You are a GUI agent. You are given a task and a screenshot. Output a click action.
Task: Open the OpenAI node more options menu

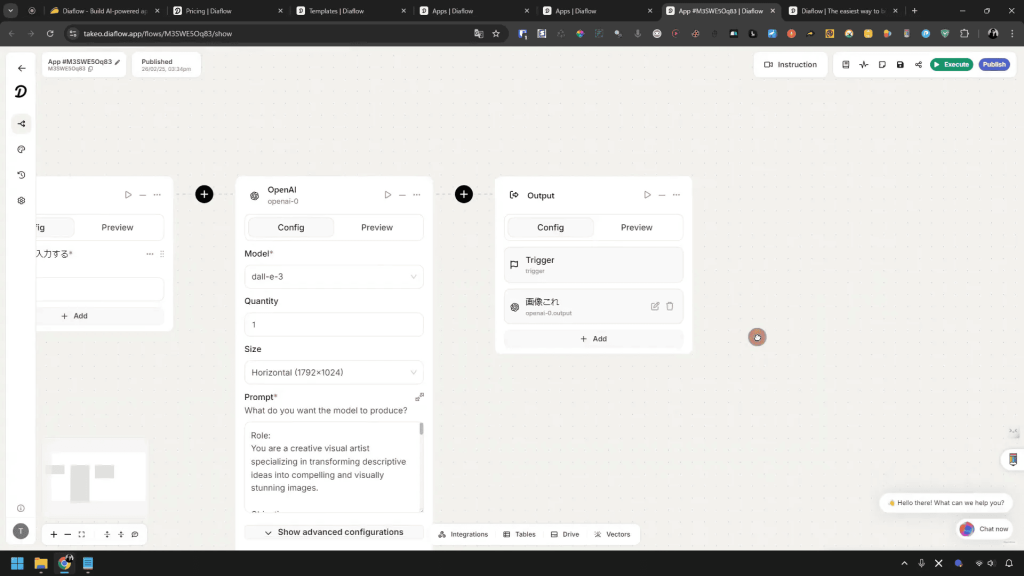417,195
